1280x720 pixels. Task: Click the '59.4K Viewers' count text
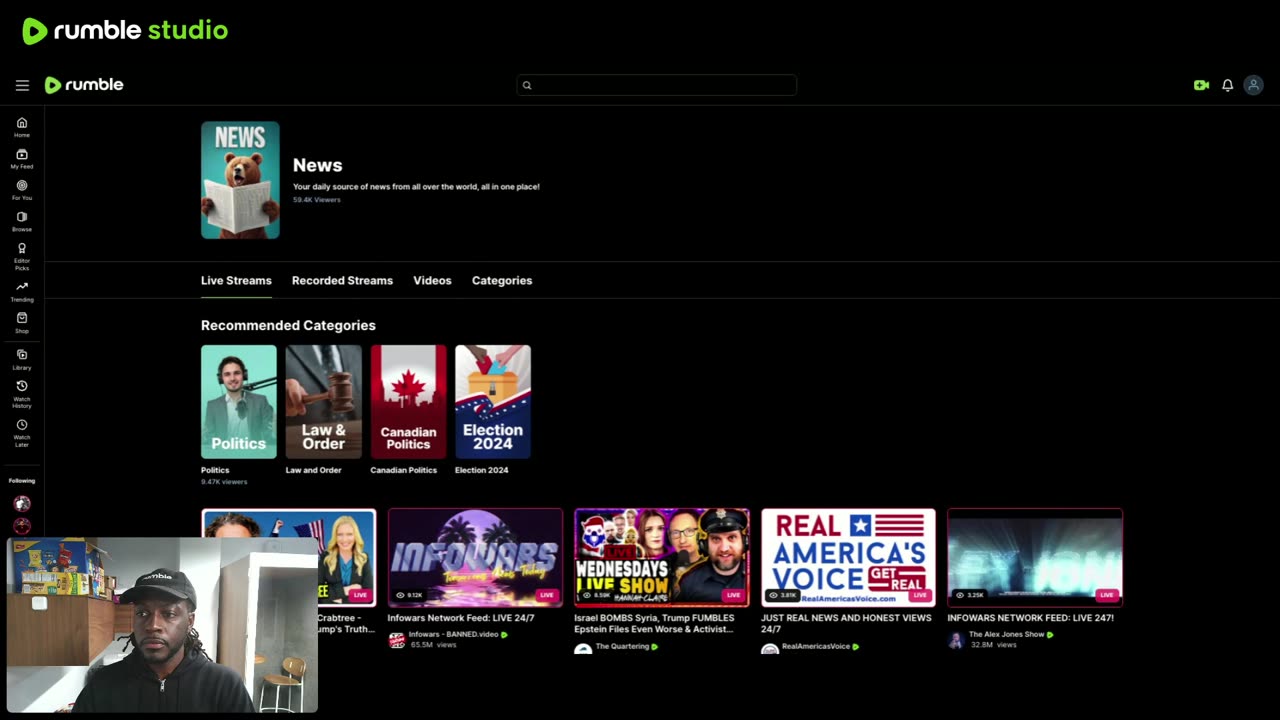(x=317, y=200)
